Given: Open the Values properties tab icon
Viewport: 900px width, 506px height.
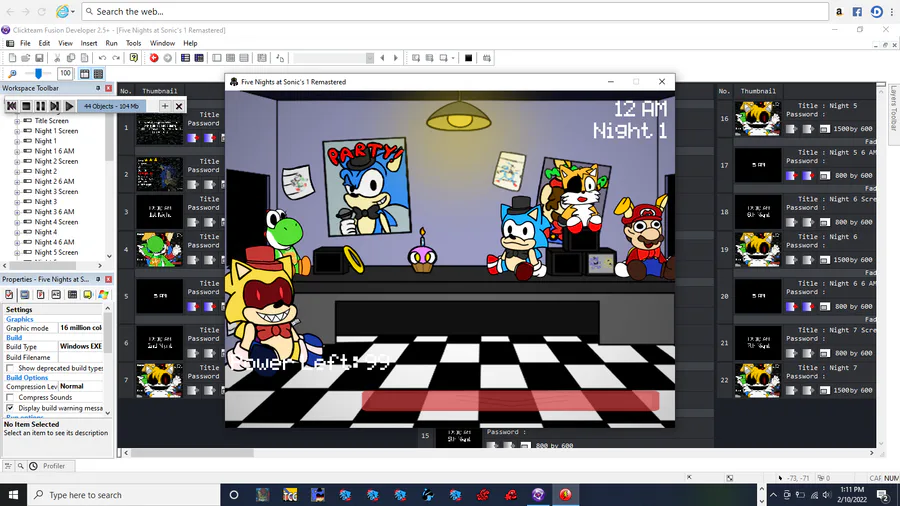Looking at the screenshot, I should tap(56, 294).
